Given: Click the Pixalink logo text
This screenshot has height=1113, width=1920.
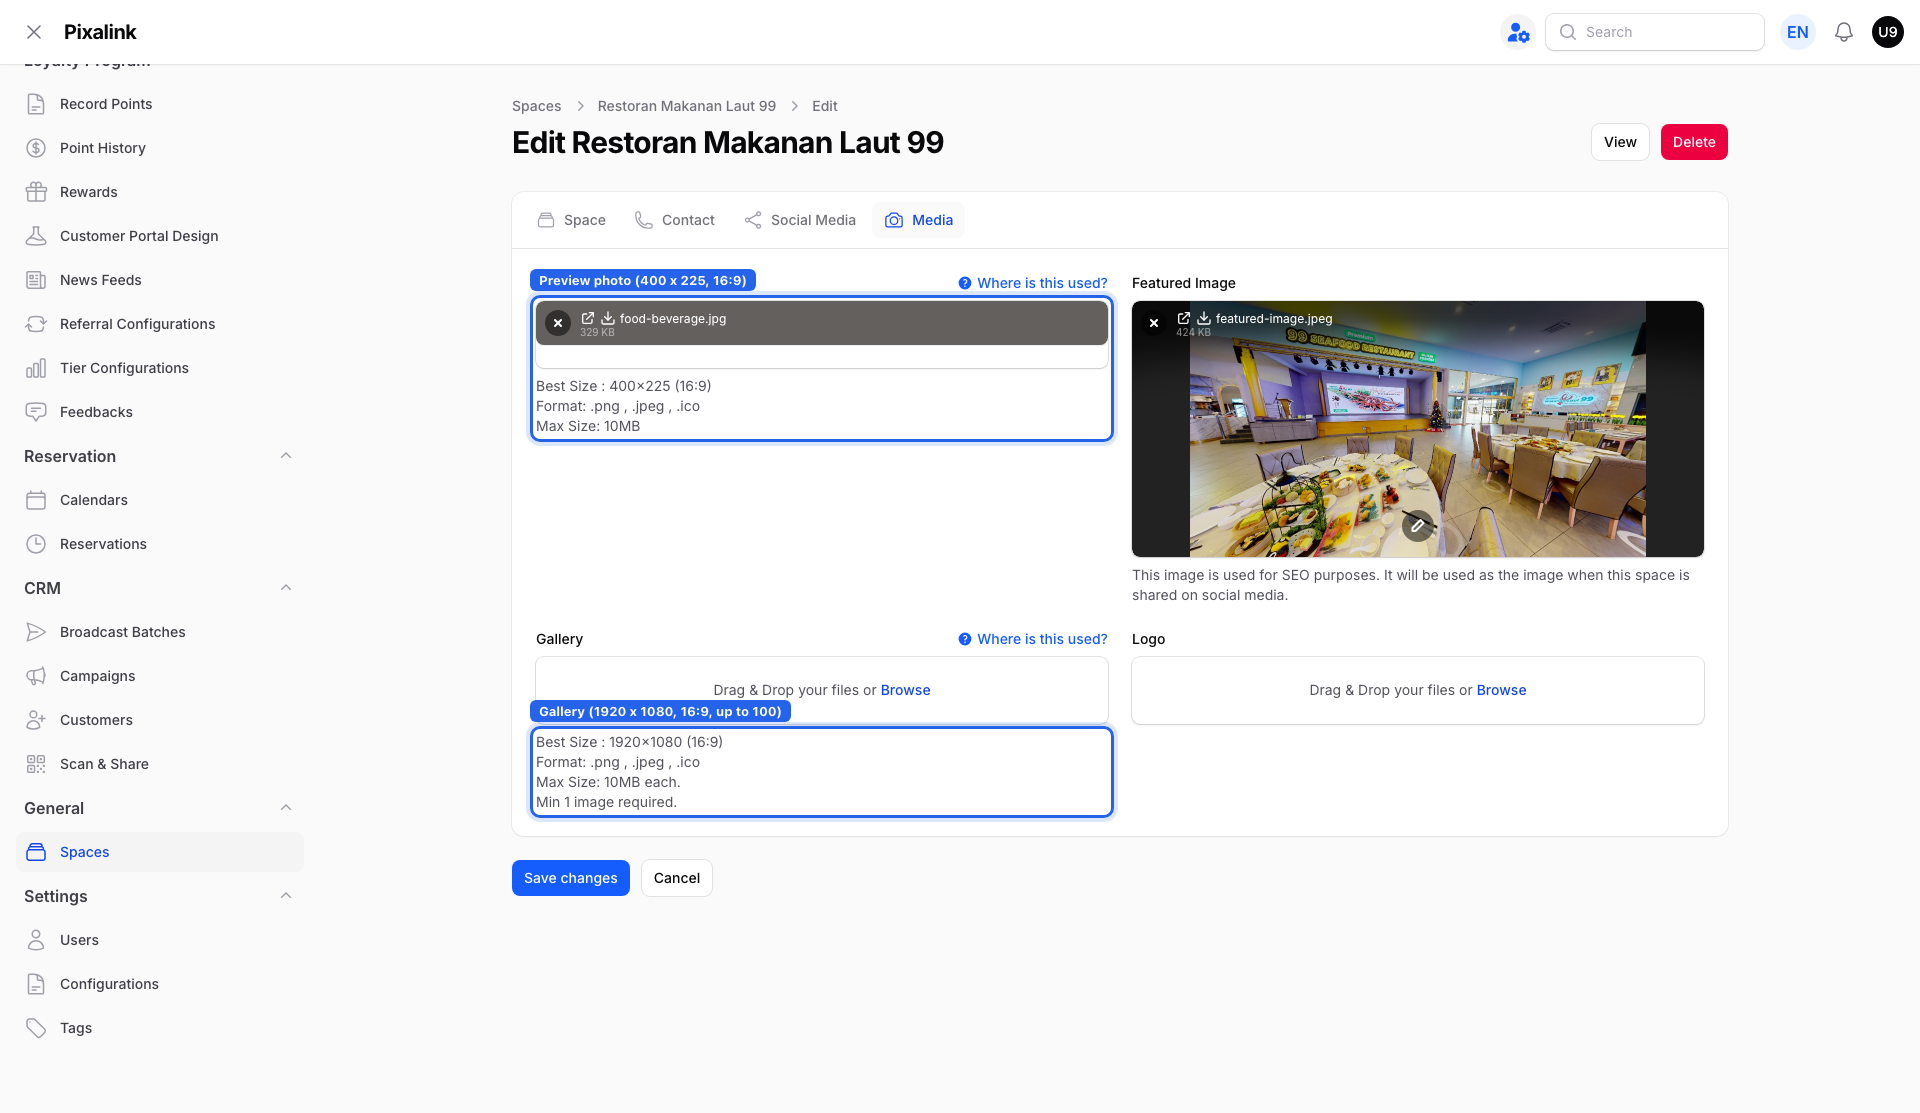Looking at the screenshot, I should point(100,32).
